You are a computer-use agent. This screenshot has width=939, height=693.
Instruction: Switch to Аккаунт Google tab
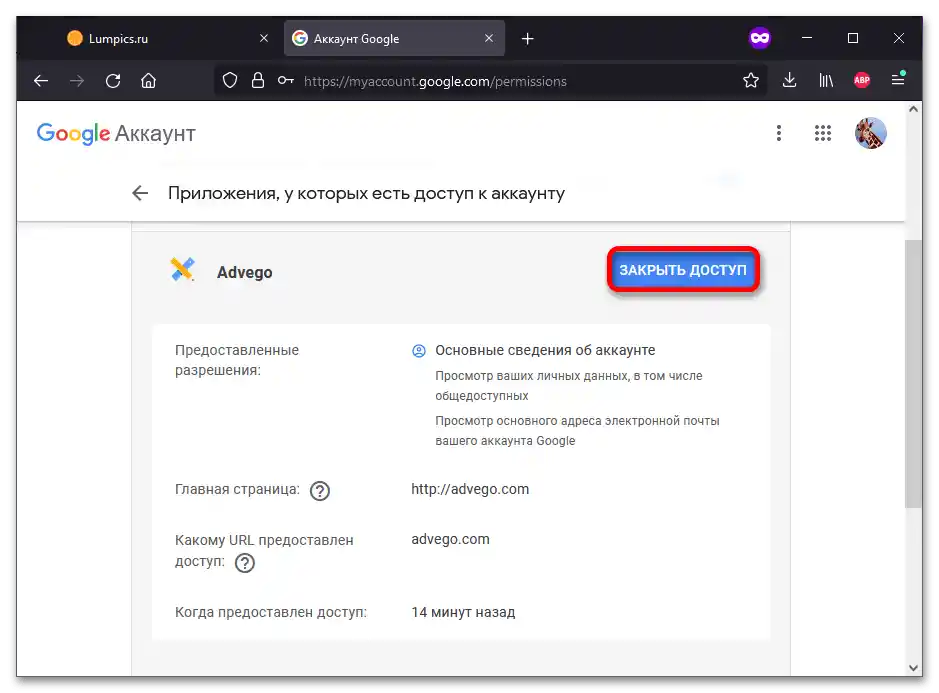tap(394, 38)
